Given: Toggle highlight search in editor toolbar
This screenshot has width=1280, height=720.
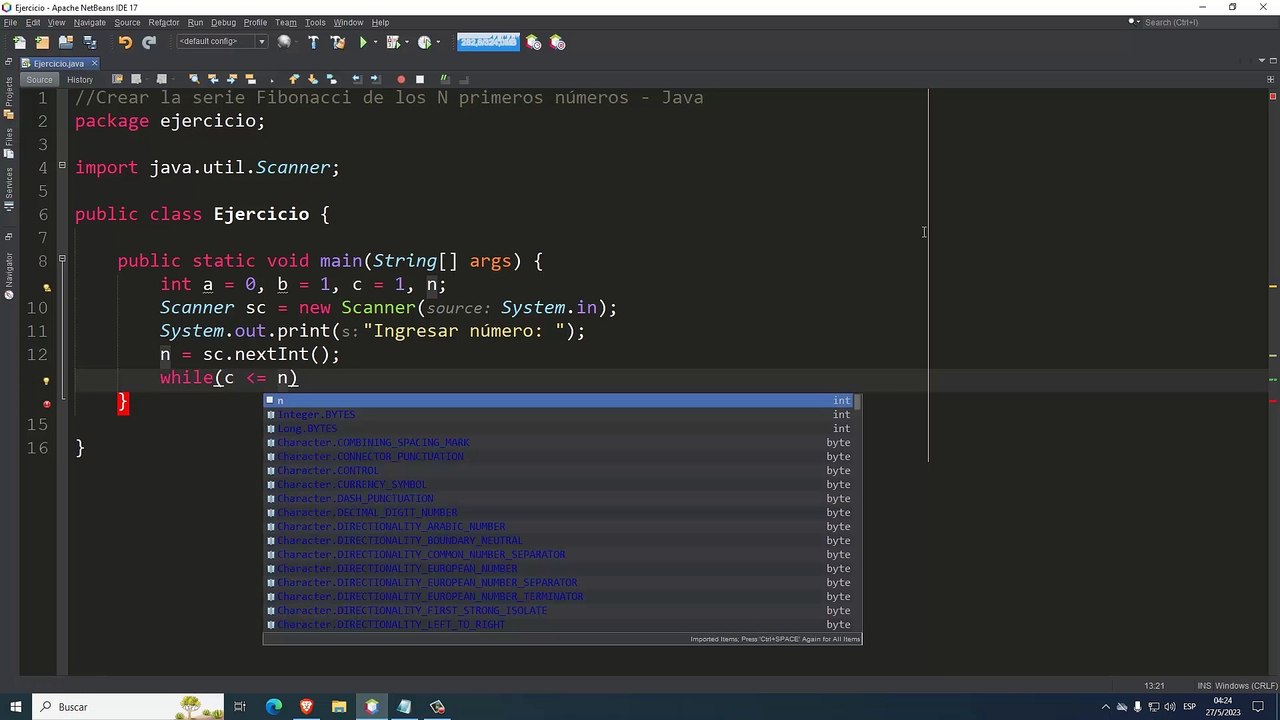Looking at the screenshot, I should (251, 79).
